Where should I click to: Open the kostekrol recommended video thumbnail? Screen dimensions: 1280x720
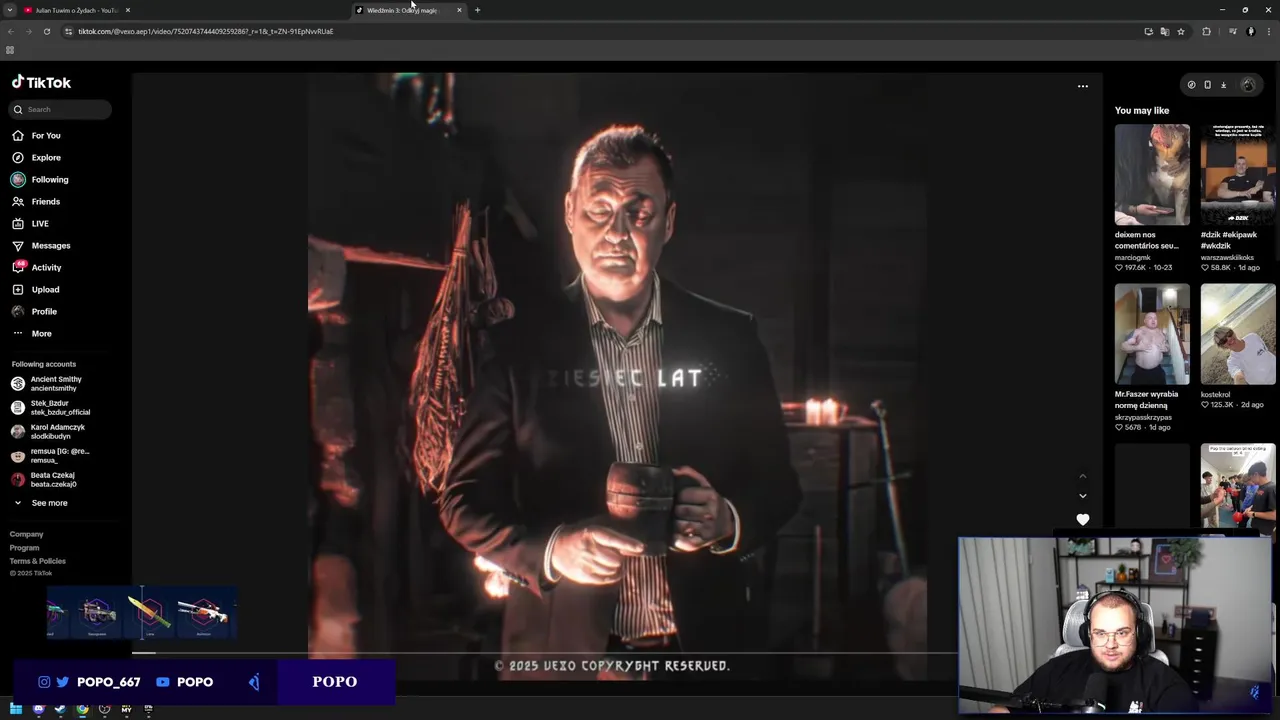(1238, 334)
